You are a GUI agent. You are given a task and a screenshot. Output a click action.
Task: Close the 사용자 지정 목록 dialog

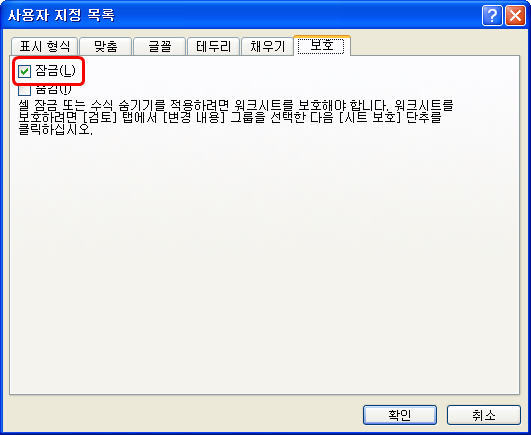coord(515,16)
